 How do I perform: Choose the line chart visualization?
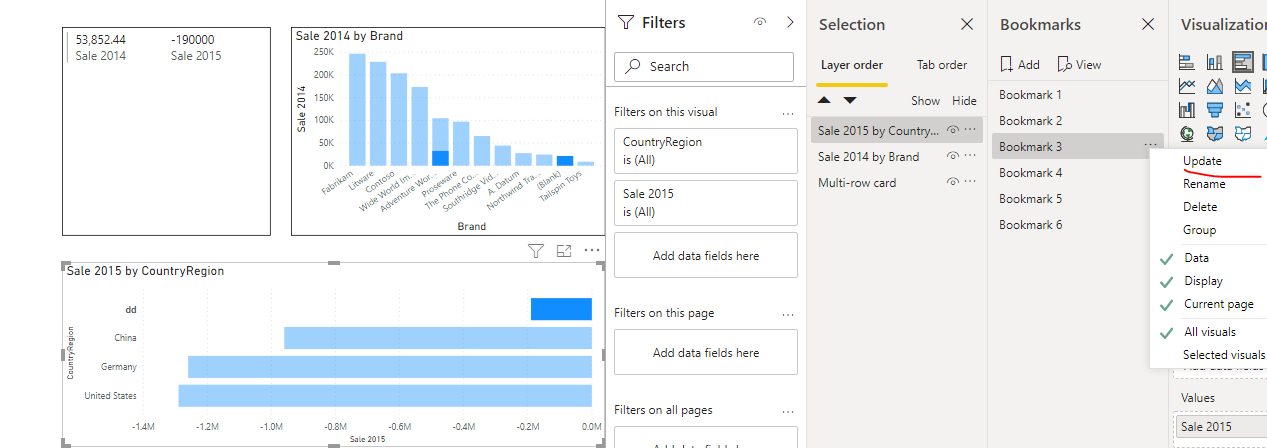tap(1188, 86)
